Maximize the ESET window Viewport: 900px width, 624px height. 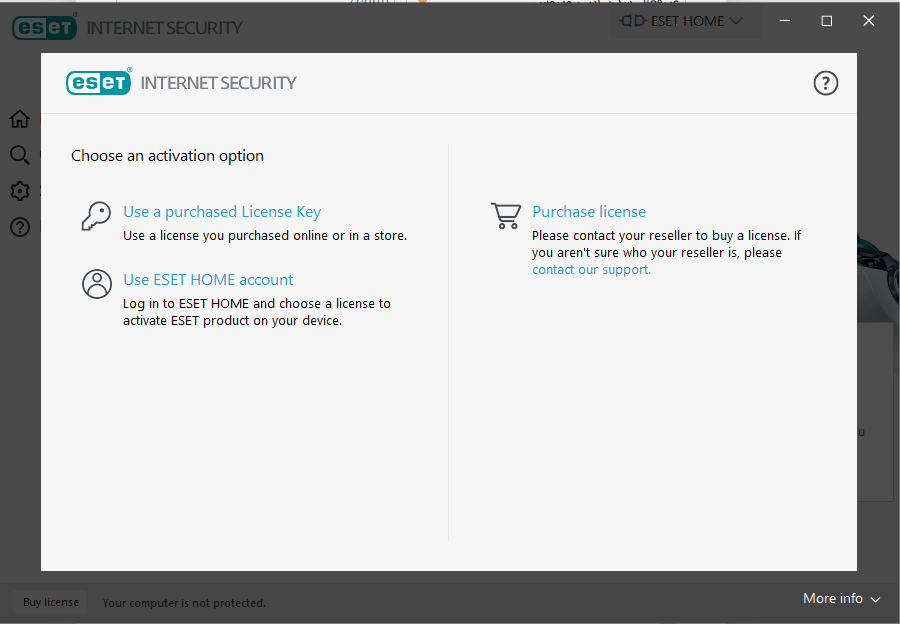827,21
